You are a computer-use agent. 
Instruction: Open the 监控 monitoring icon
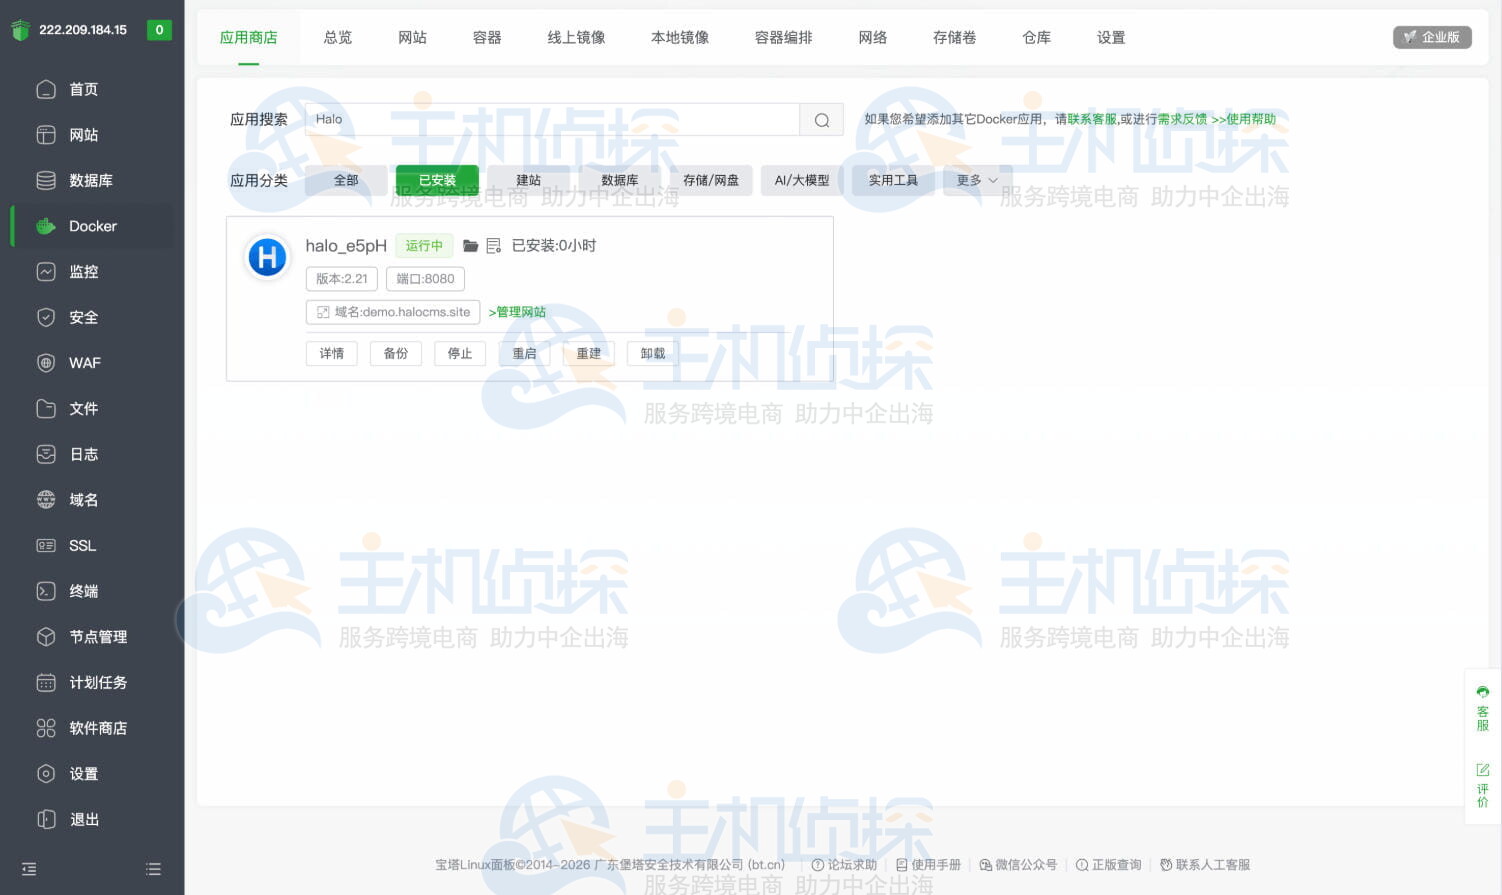pos(46,272)
